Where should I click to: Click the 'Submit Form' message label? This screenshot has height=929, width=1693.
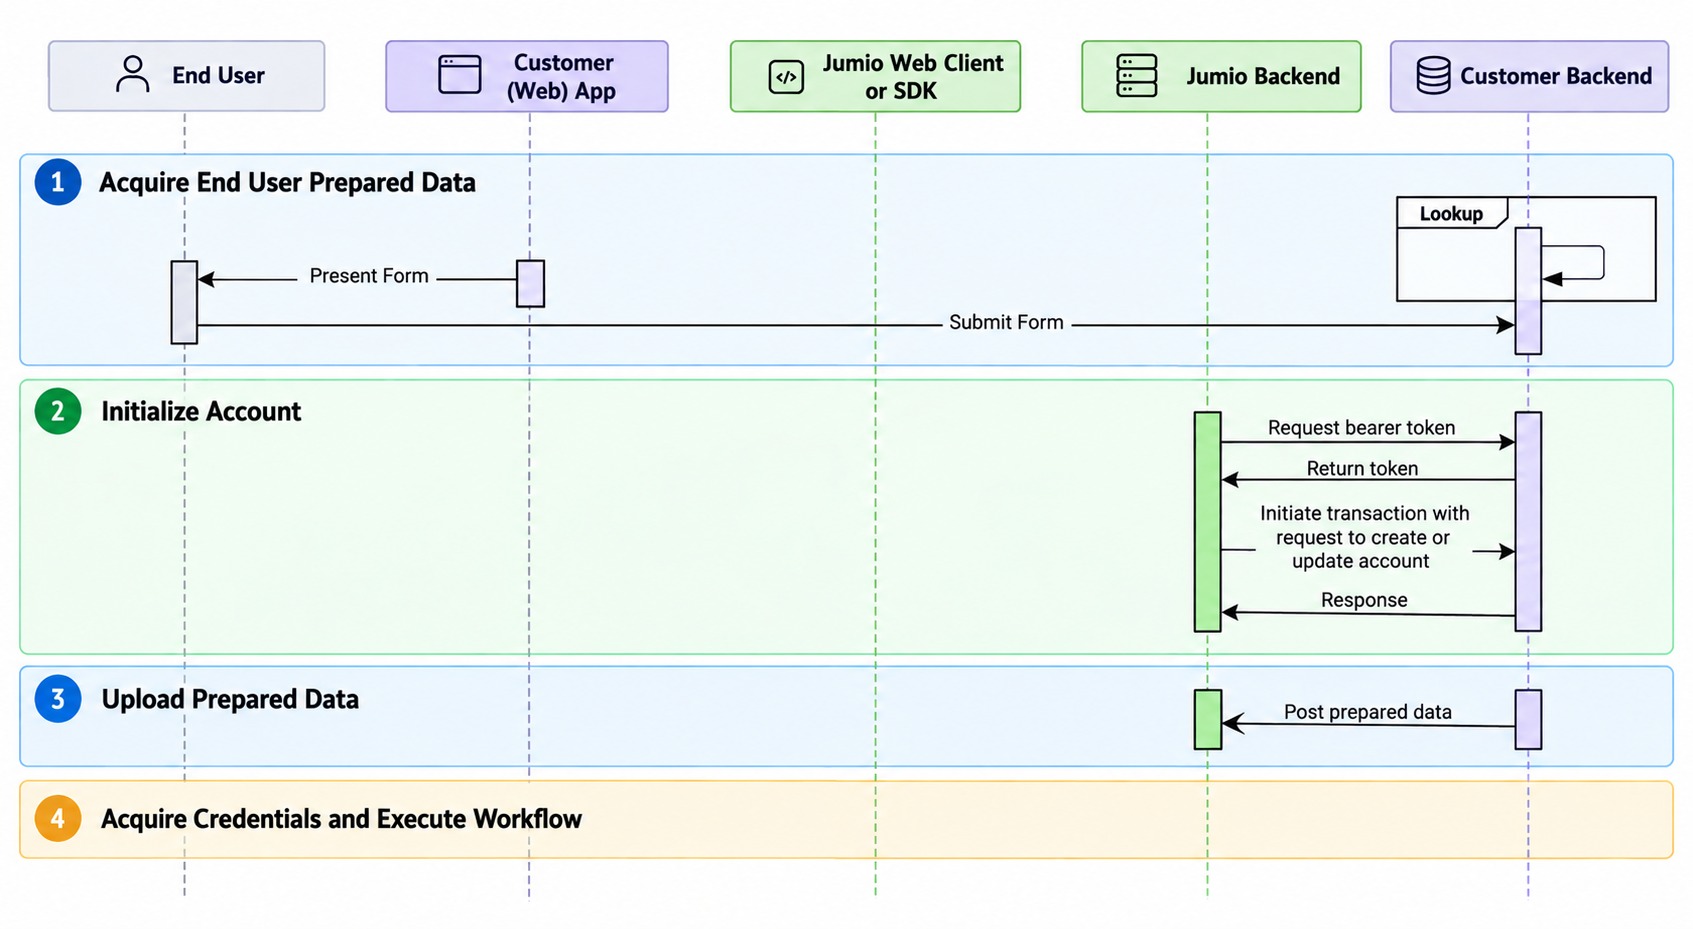tap(1006, 322)
